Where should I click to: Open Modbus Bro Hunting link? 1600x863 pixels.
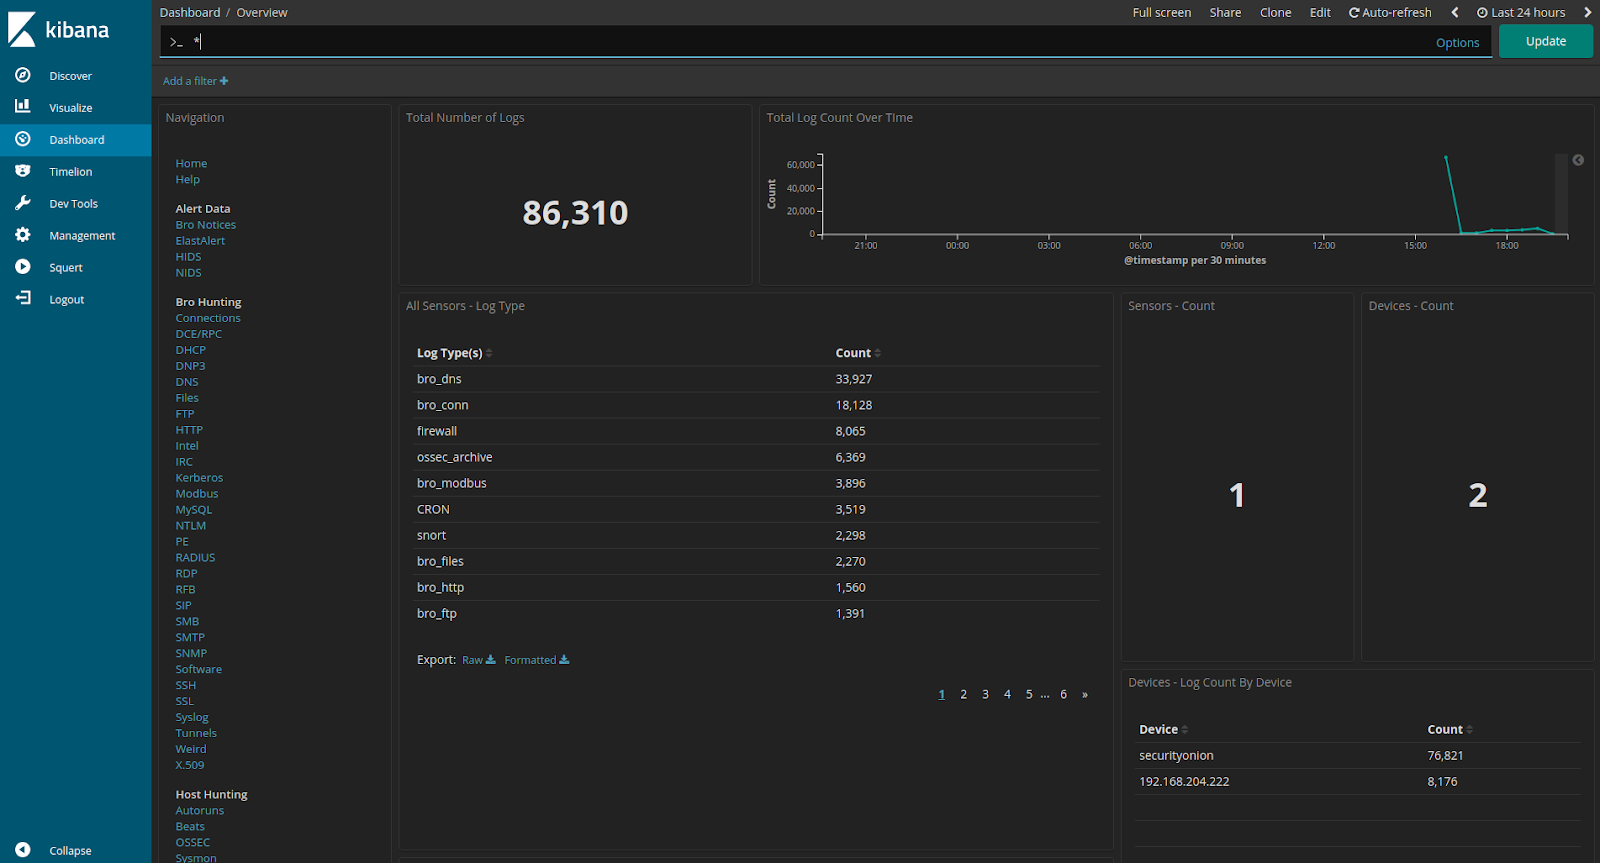coord(197,494)
